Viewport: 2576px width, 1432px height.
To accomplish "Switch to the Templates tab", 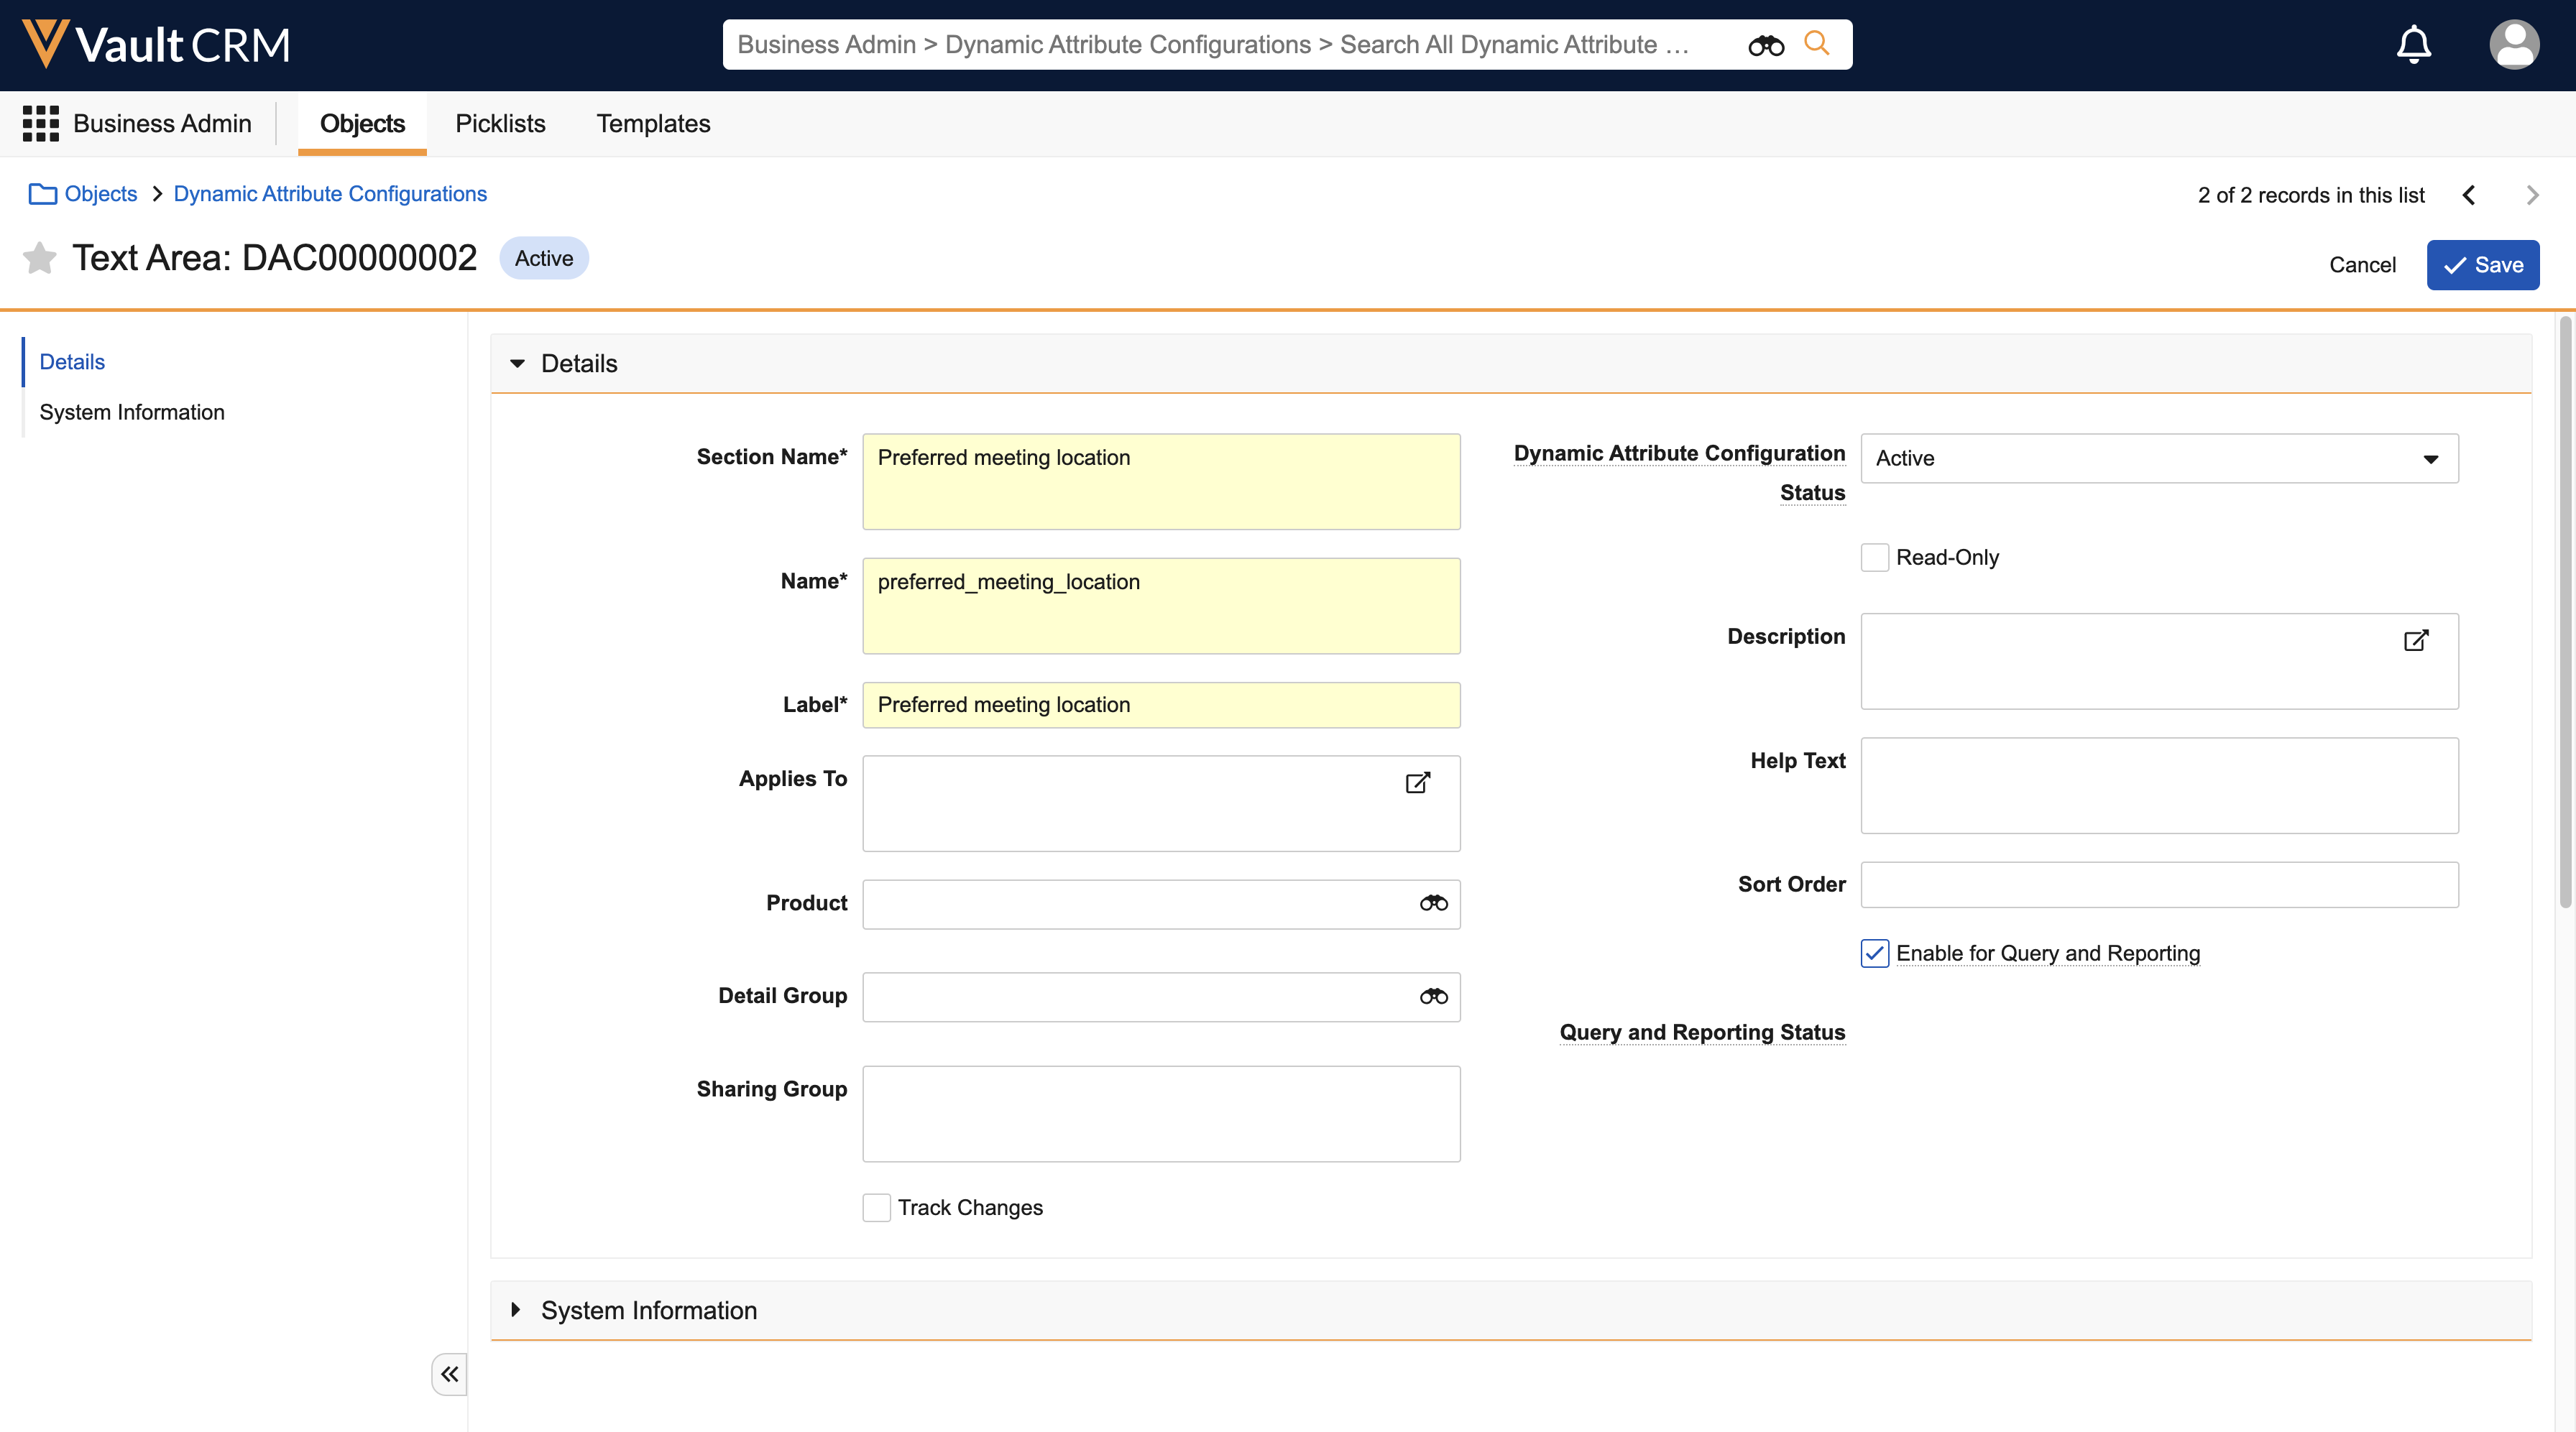I will [653, 123].
